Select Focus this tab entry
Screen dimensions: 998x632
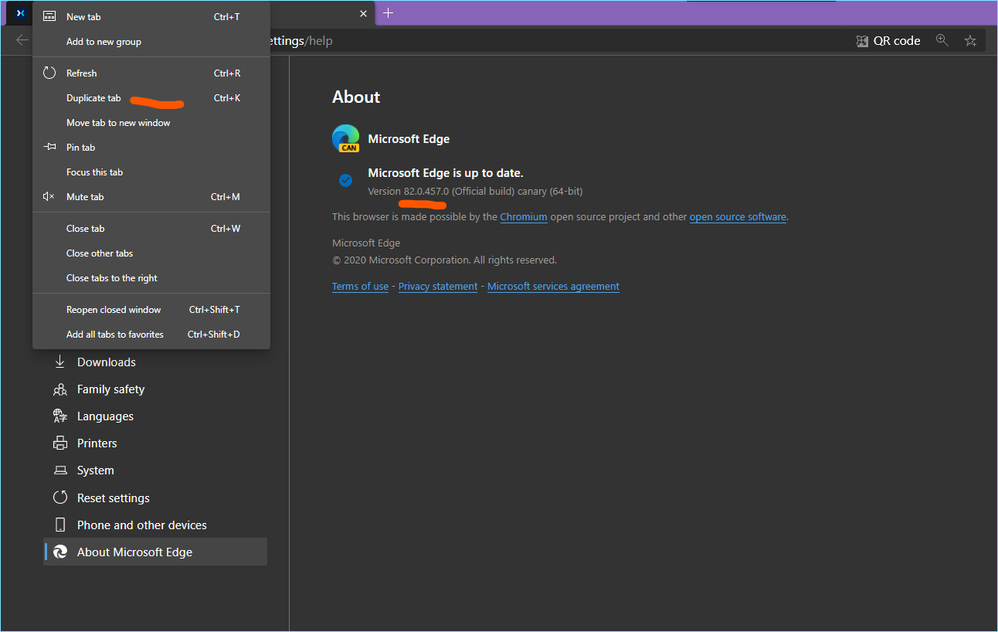(x=151, y=172)
